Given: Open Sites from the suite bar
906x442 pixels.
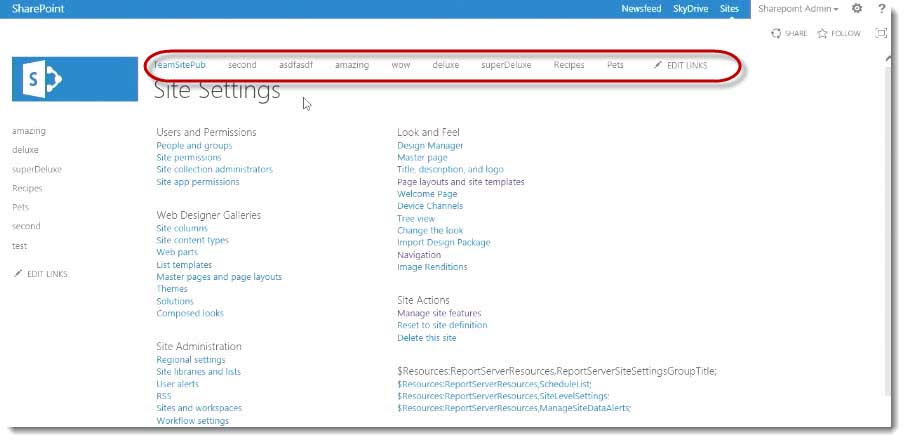Looking at the screenshot, I should (x=729, y=9).
